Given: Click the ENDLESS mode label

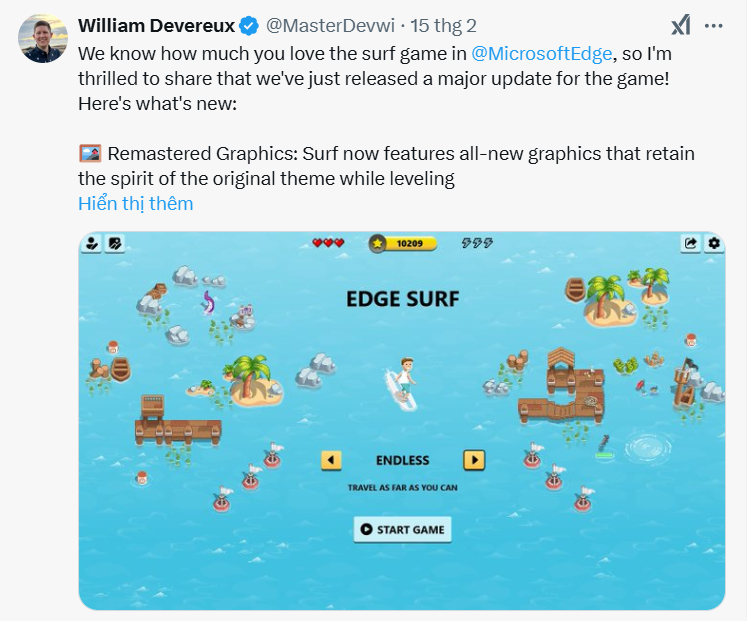Looking at the screenshot, I should pyautogui.click(x=402, y=460).
